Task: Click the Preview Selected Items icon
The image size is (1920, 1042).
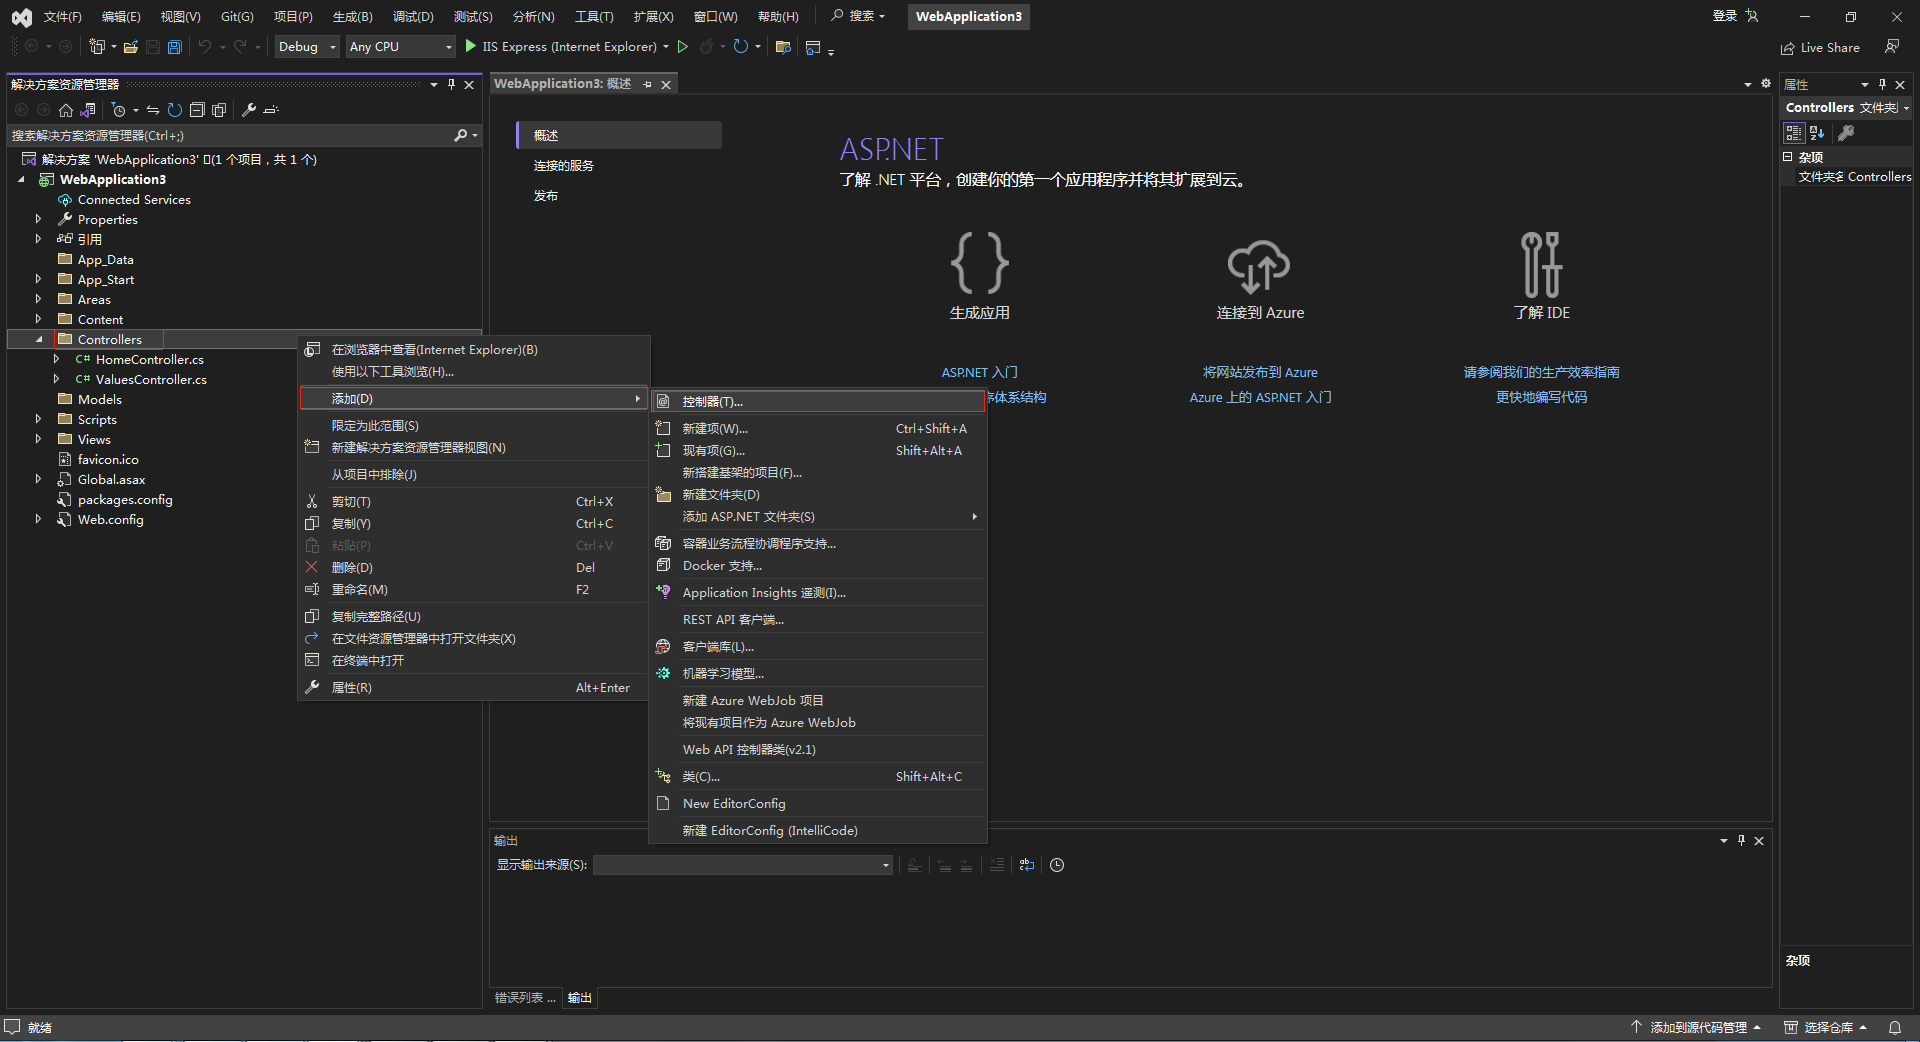Action: (271, 110)
